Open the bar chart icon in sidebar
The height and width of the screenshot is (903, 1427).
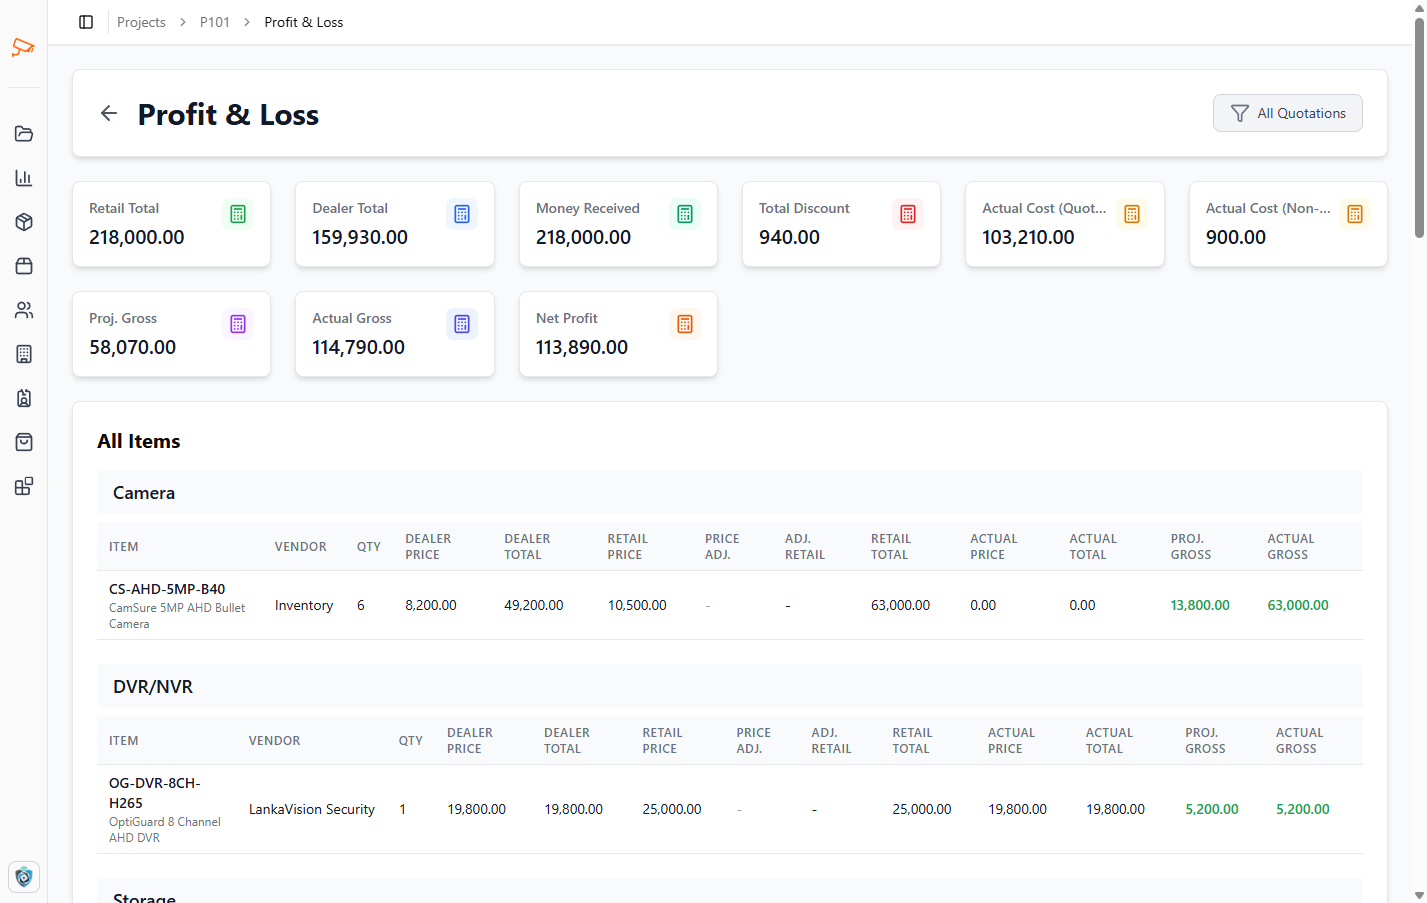pos(24,178)
